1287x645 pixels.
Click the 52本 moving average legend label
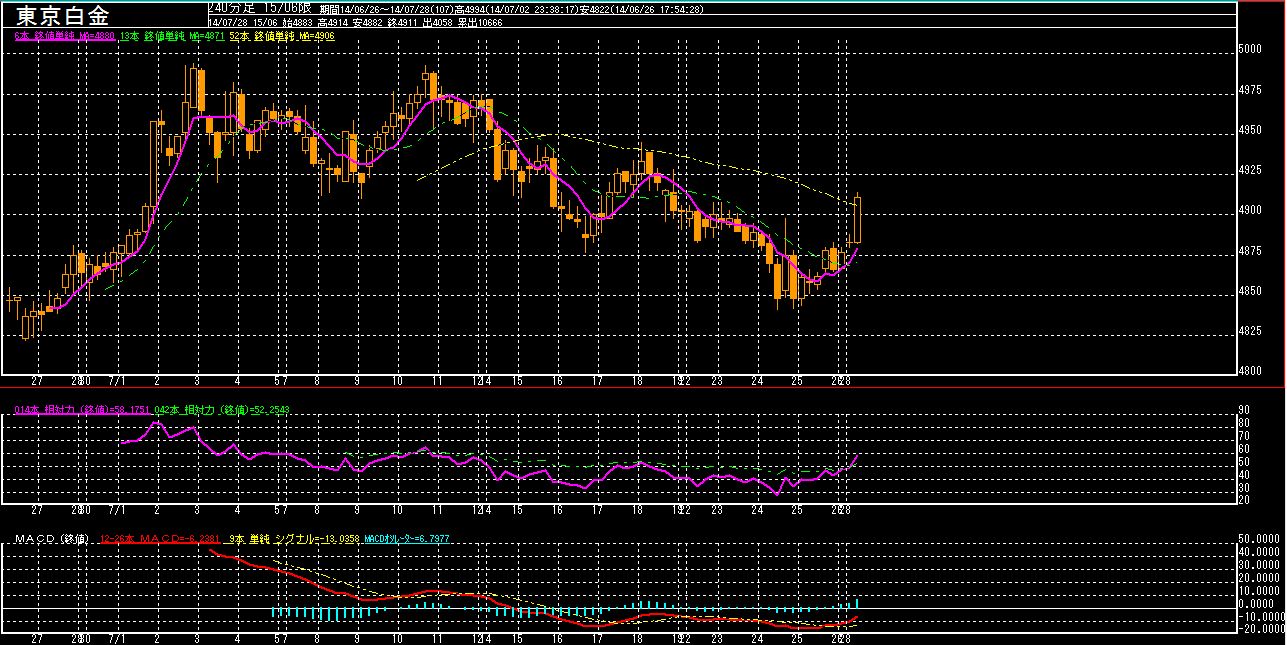point(280,36)
